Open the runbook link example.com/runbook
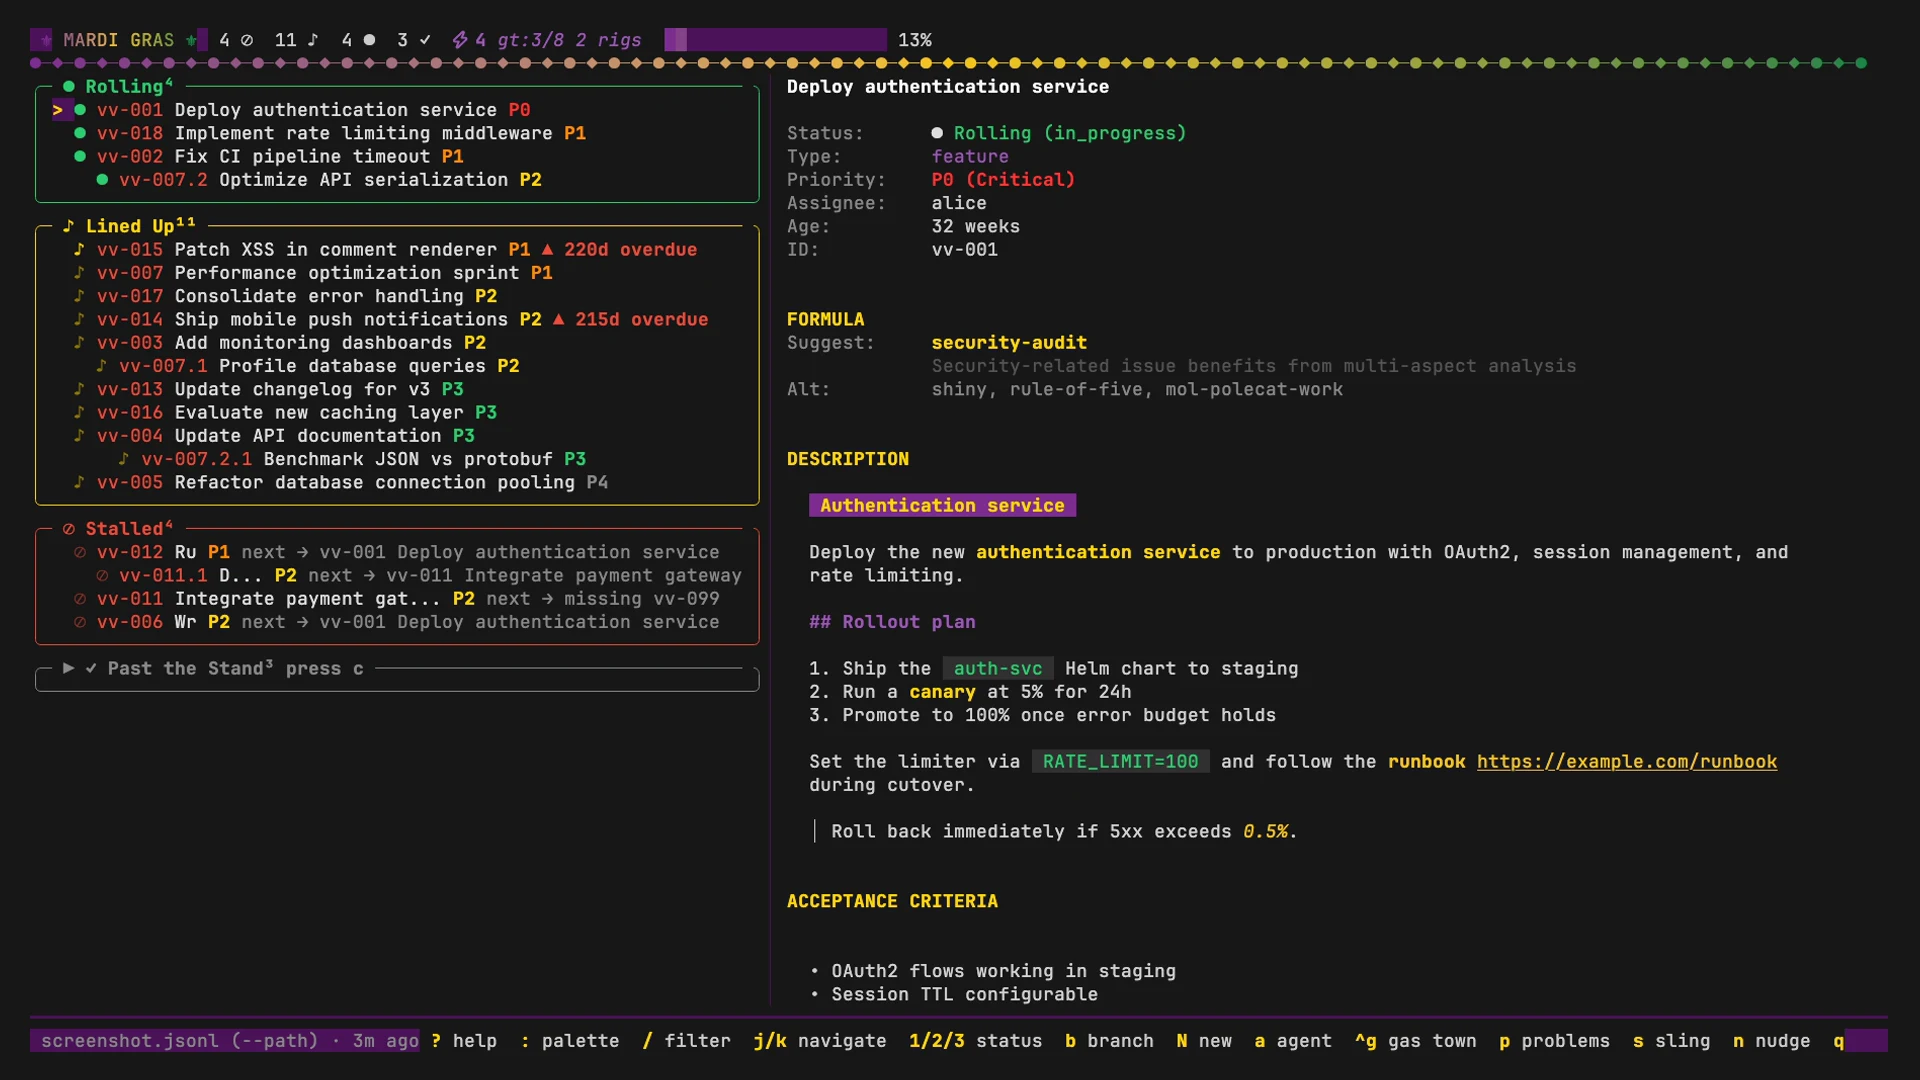This screenshot has width=1920, height=1080. (x=1627, y=762)
